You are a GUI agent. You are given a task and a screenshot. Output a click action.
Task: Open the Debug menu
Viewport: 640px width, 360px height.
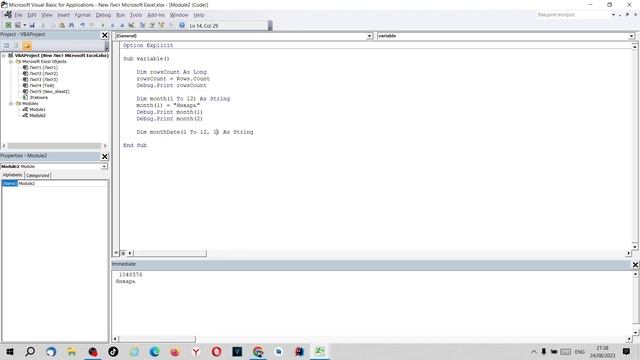point(103,15)
